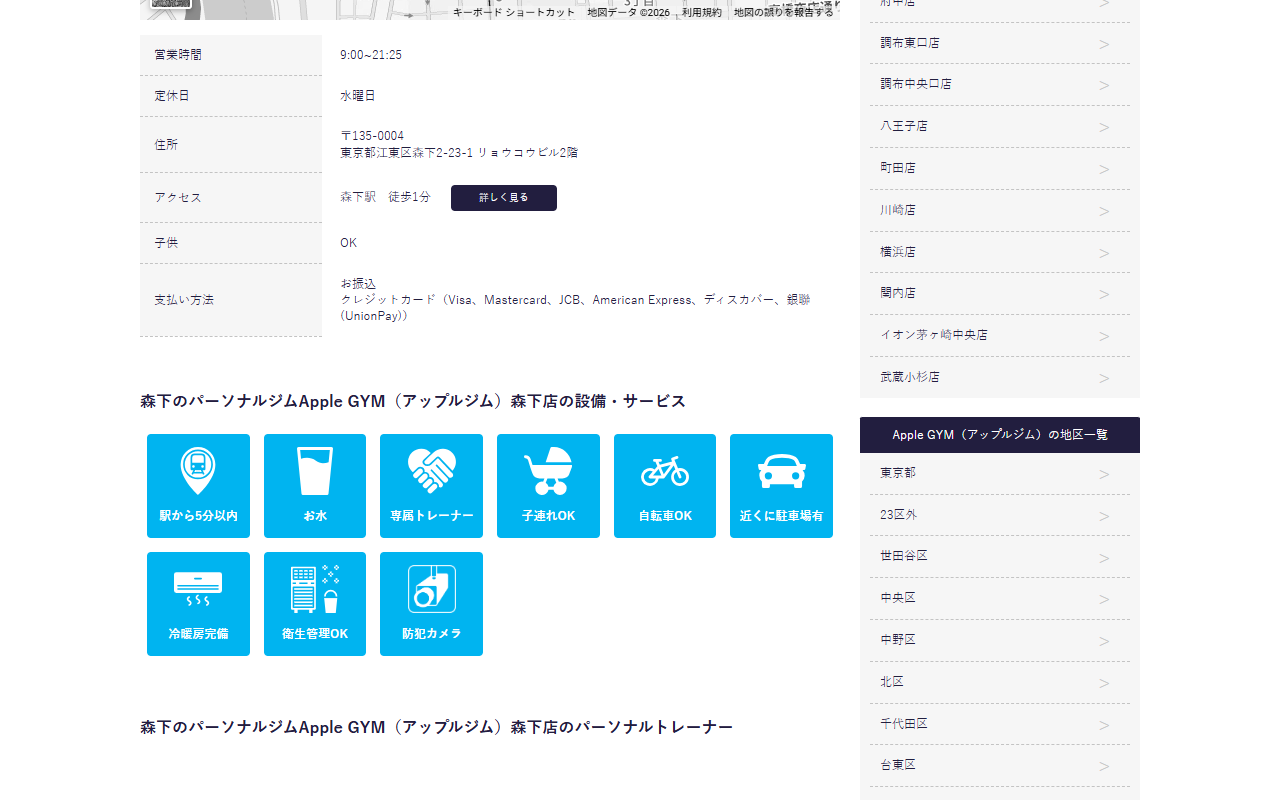Open the 中央区 area link
The width and height of the screenshot is (1280, 800).
[1000, 598]
